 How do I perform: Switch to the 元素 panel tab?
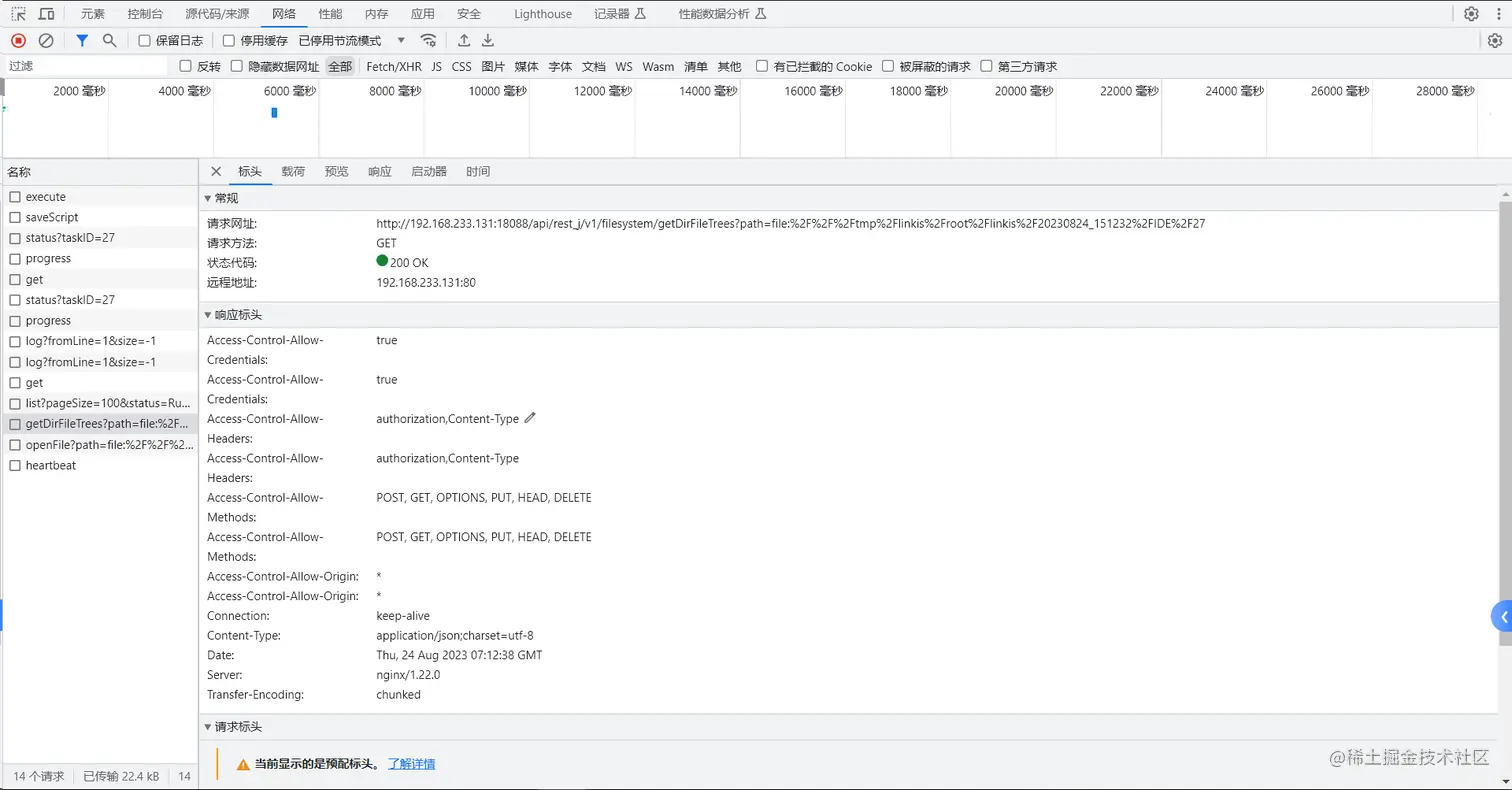(93, 14)
